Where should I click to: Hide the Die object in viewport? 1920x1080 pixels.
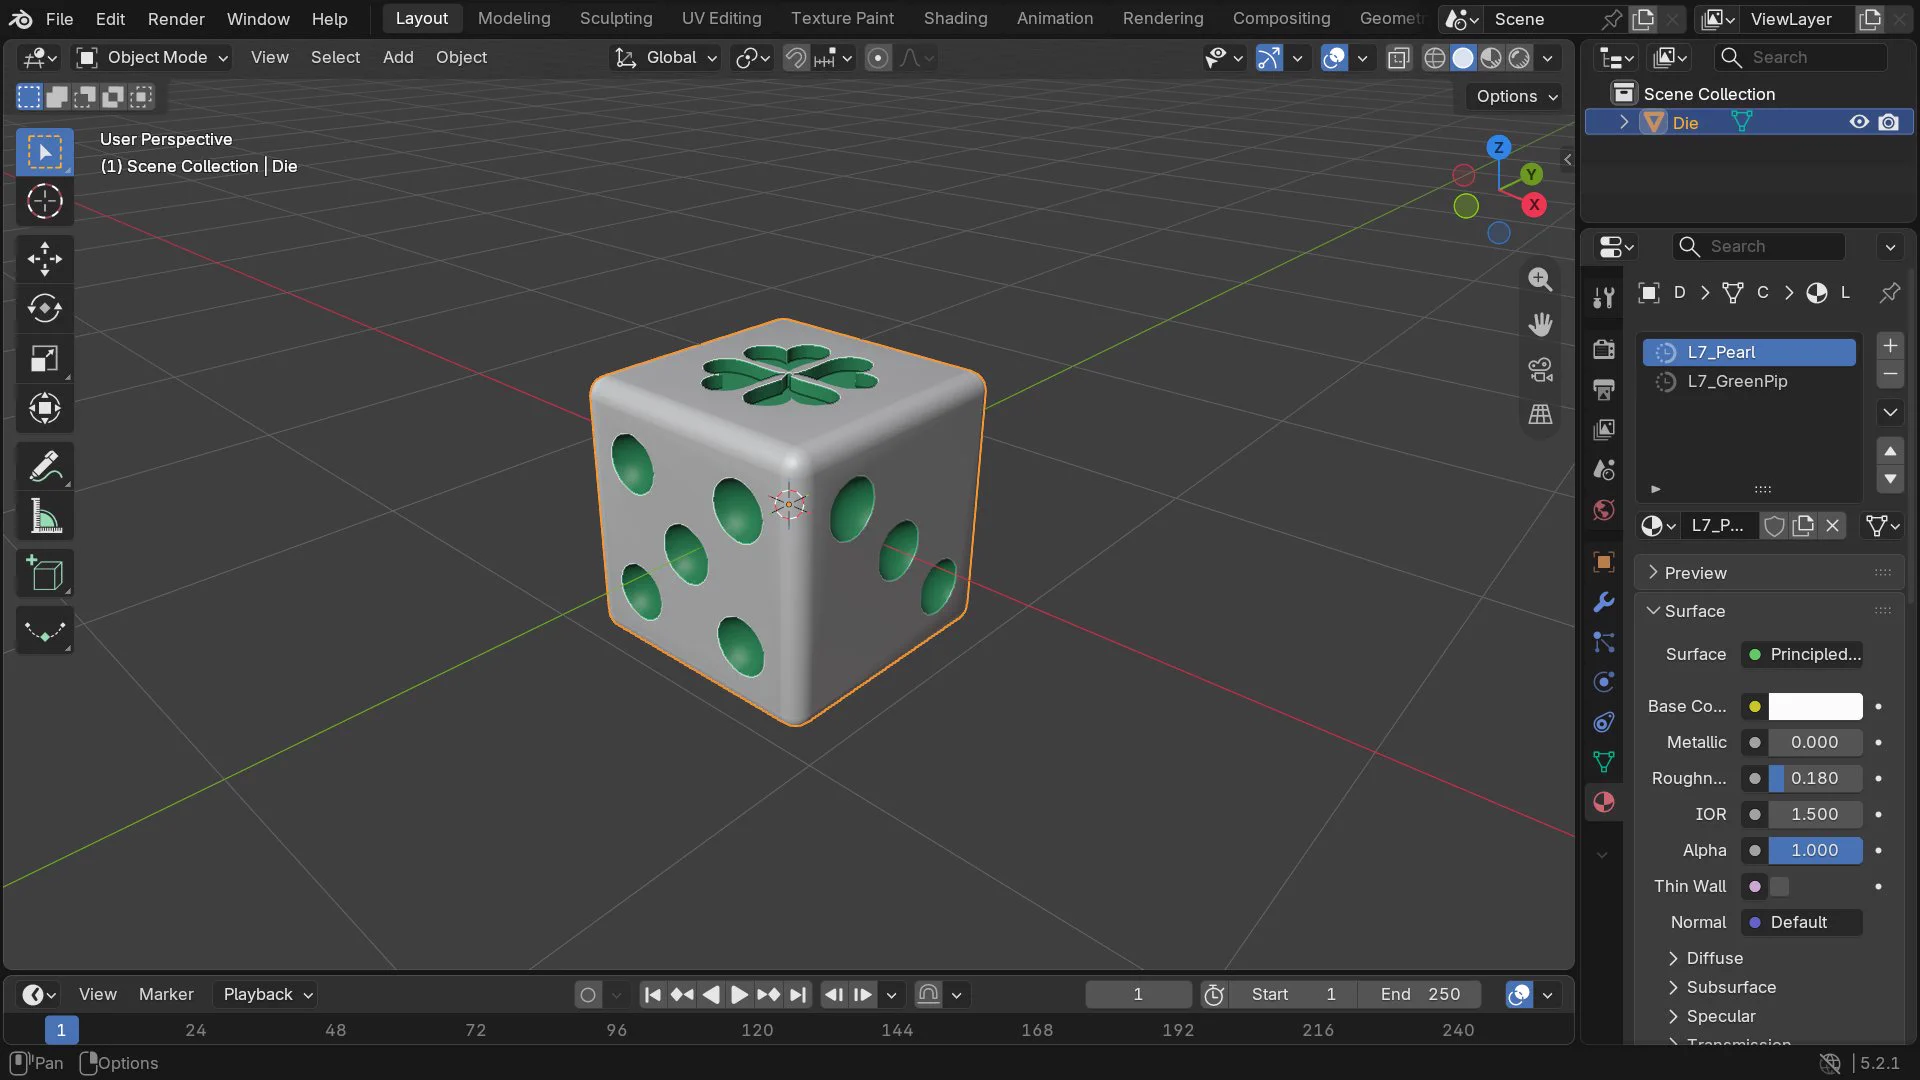[x=1859, y=122]
